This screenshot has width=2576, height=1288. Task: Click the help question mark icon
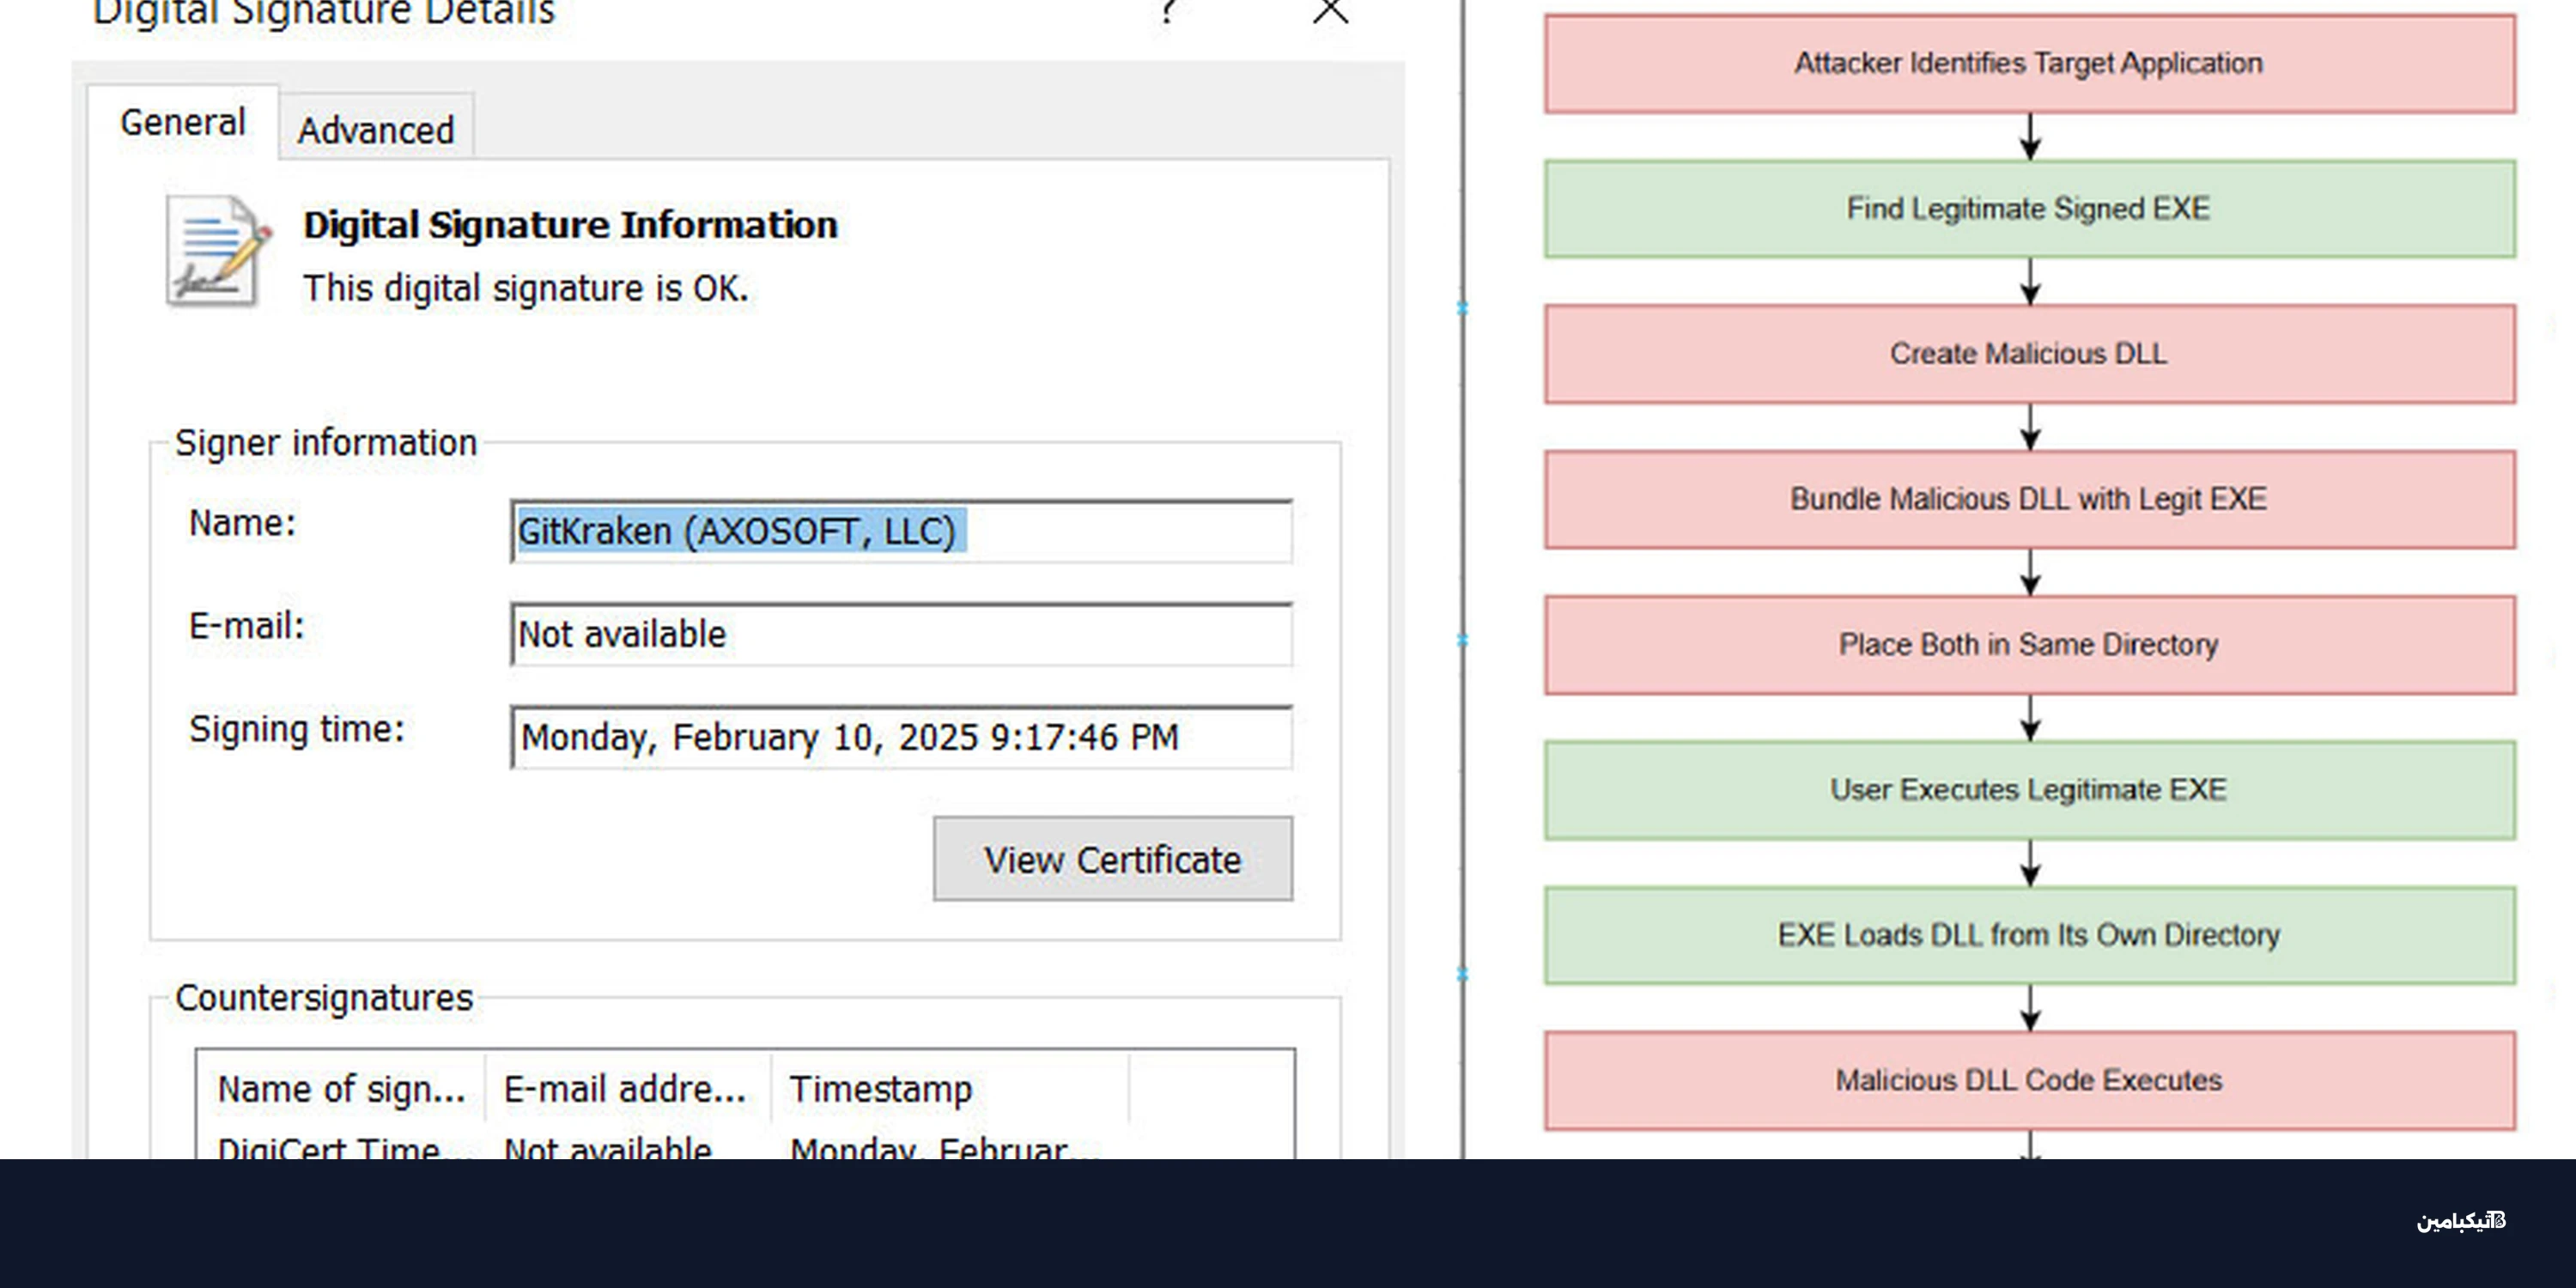click(1167, 12)
